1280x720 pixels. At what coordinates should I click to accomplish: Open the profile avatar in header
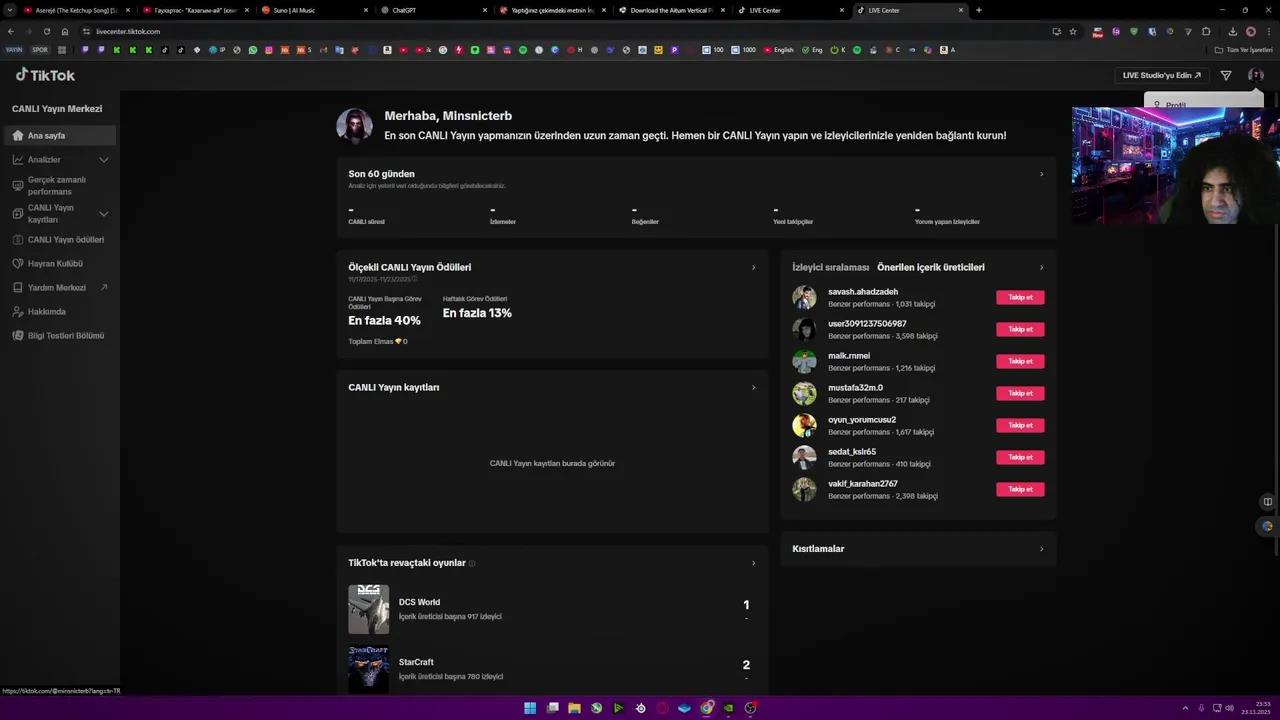tap(1256, 75)
